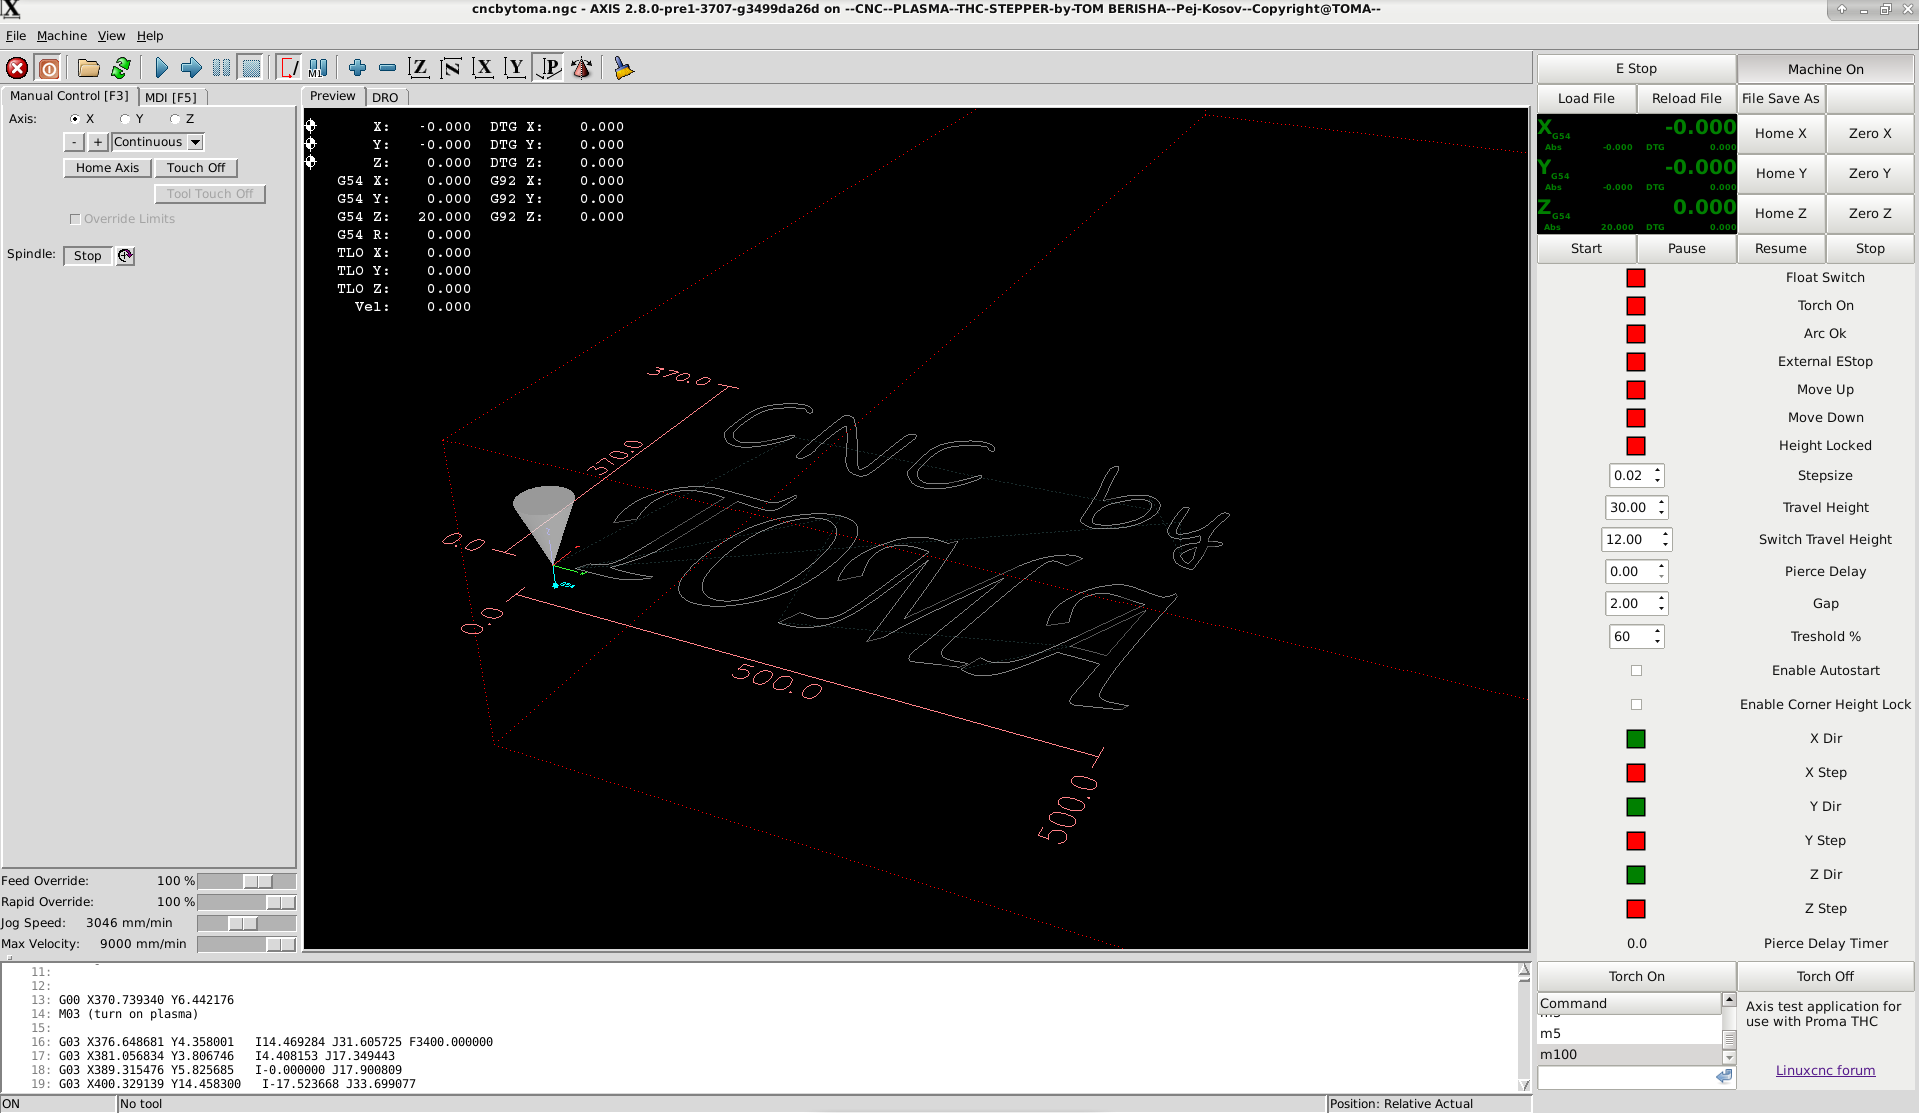
Task: Click the Jog Speed slider
Action: point(247,923)
